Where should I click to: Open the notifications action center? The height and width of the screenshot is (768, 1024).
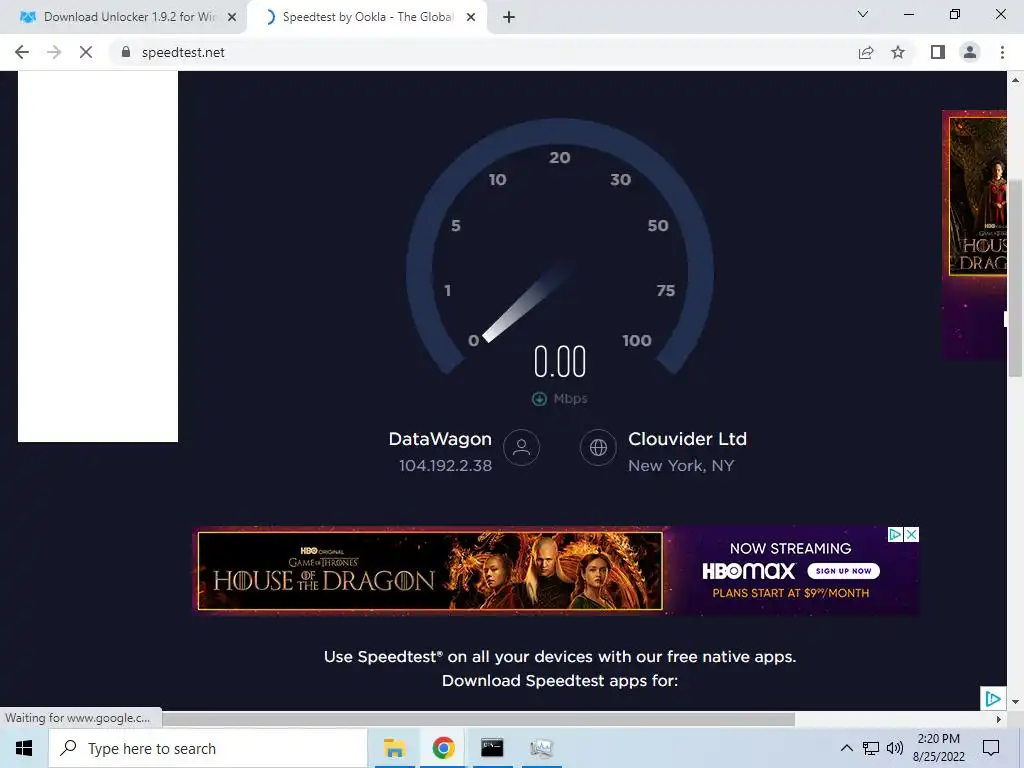point(991,748)
